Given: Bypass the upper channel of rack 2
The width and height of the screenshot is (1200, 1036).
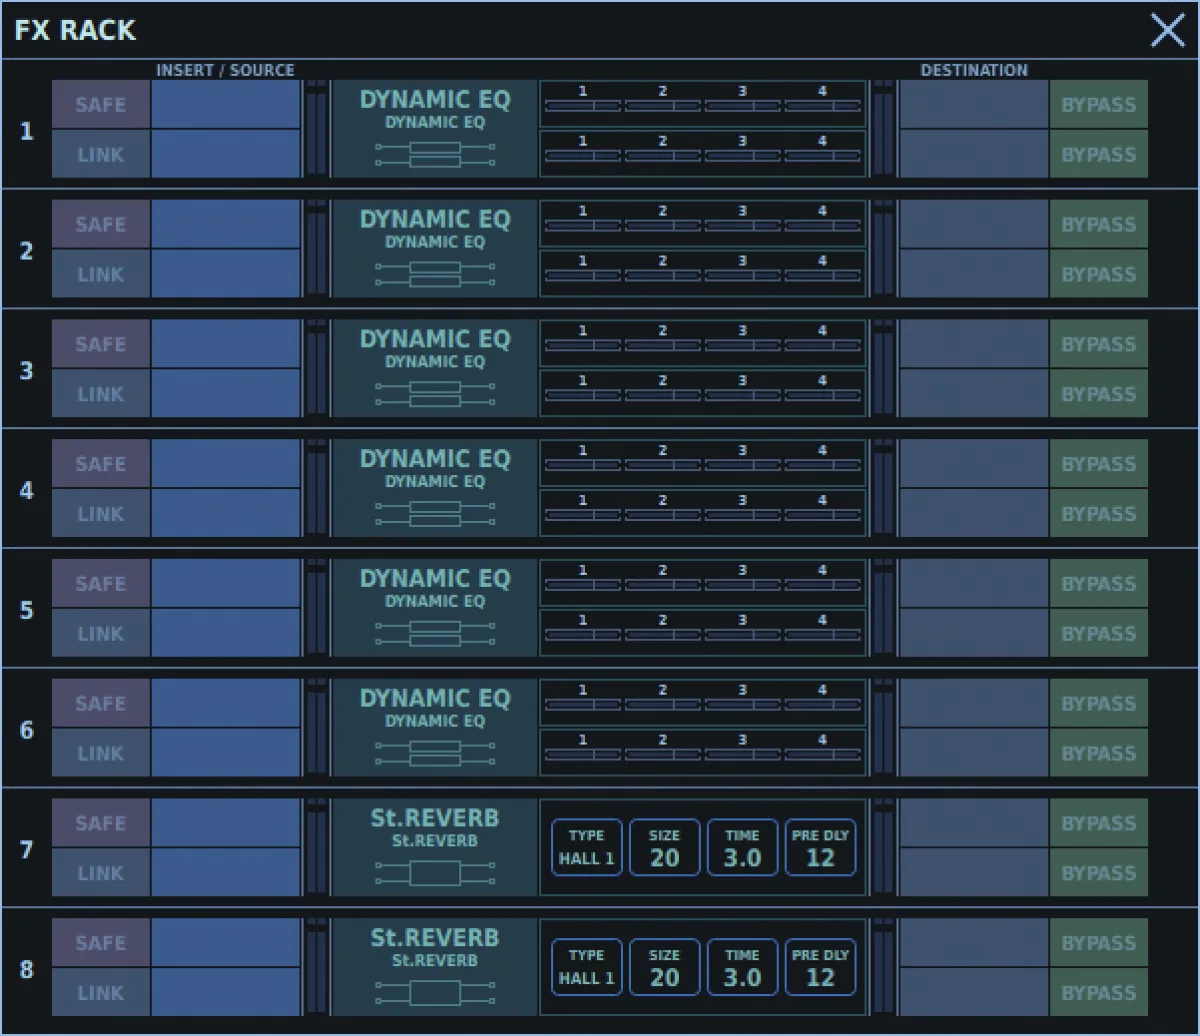Looking at the screenshot, I should pos(1098,224).
